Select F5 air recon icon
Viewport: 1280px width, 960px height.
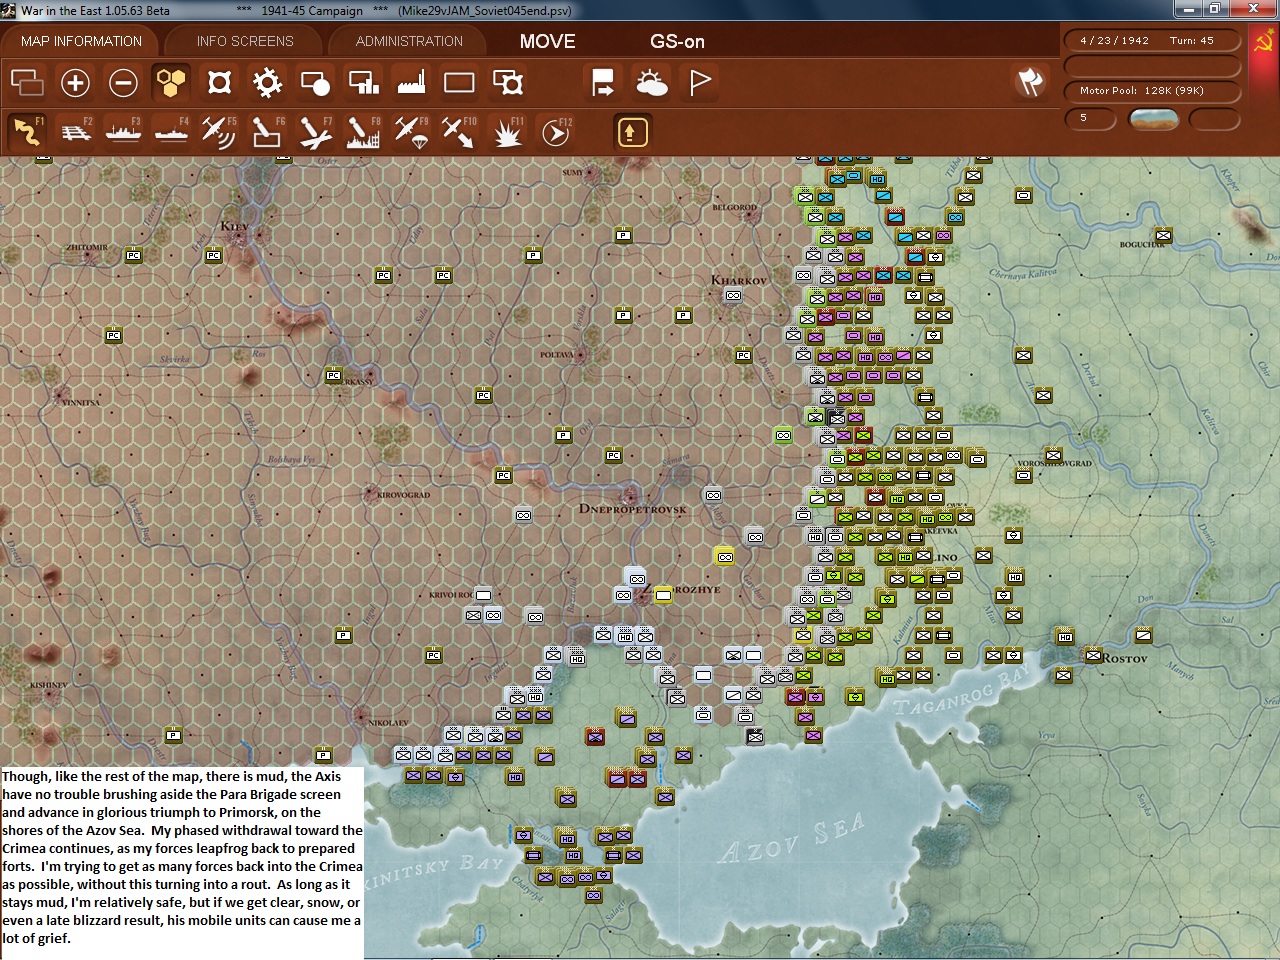219,131
